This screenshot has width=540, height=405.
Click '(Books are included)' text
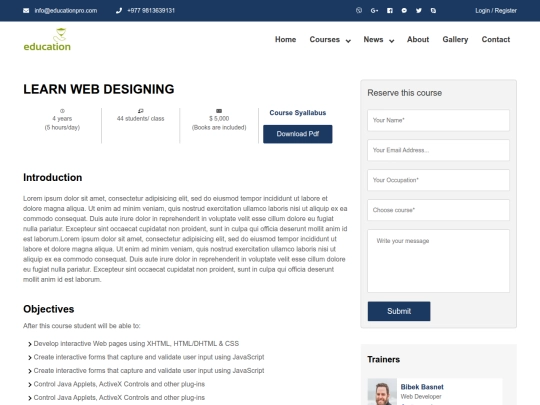pyautogui.click(x=219, y=128)
